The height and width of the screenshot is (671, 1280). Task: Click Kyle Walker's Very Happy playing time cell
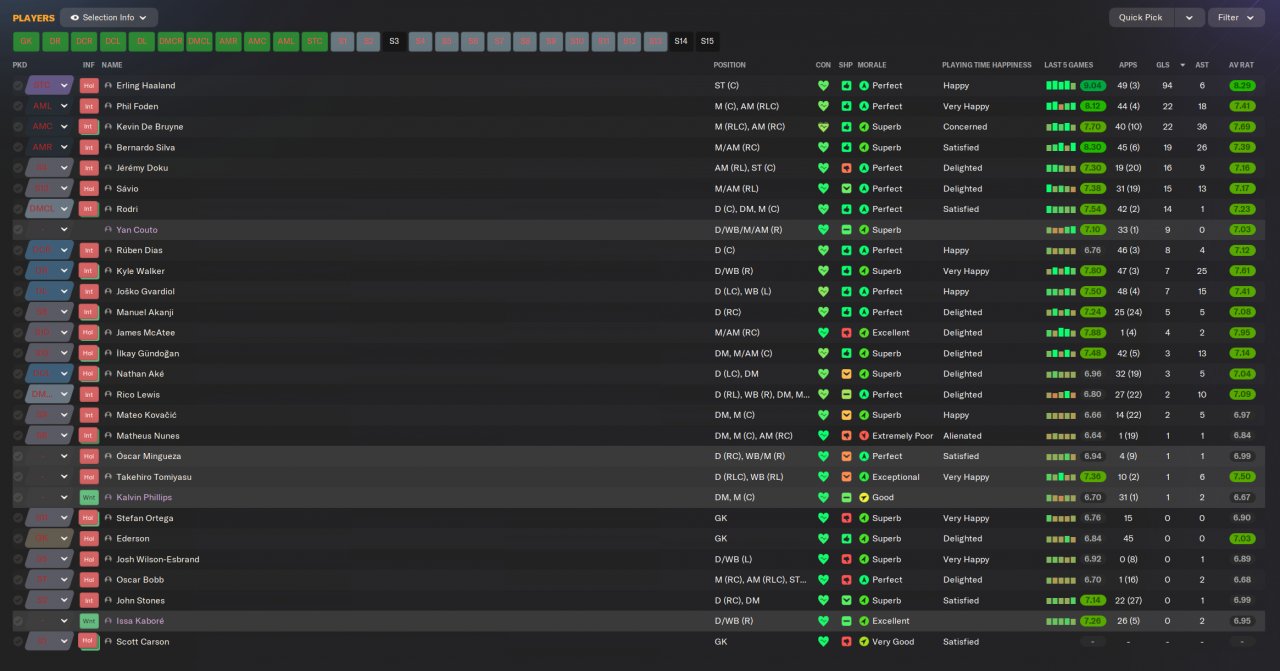click(966, 271)
